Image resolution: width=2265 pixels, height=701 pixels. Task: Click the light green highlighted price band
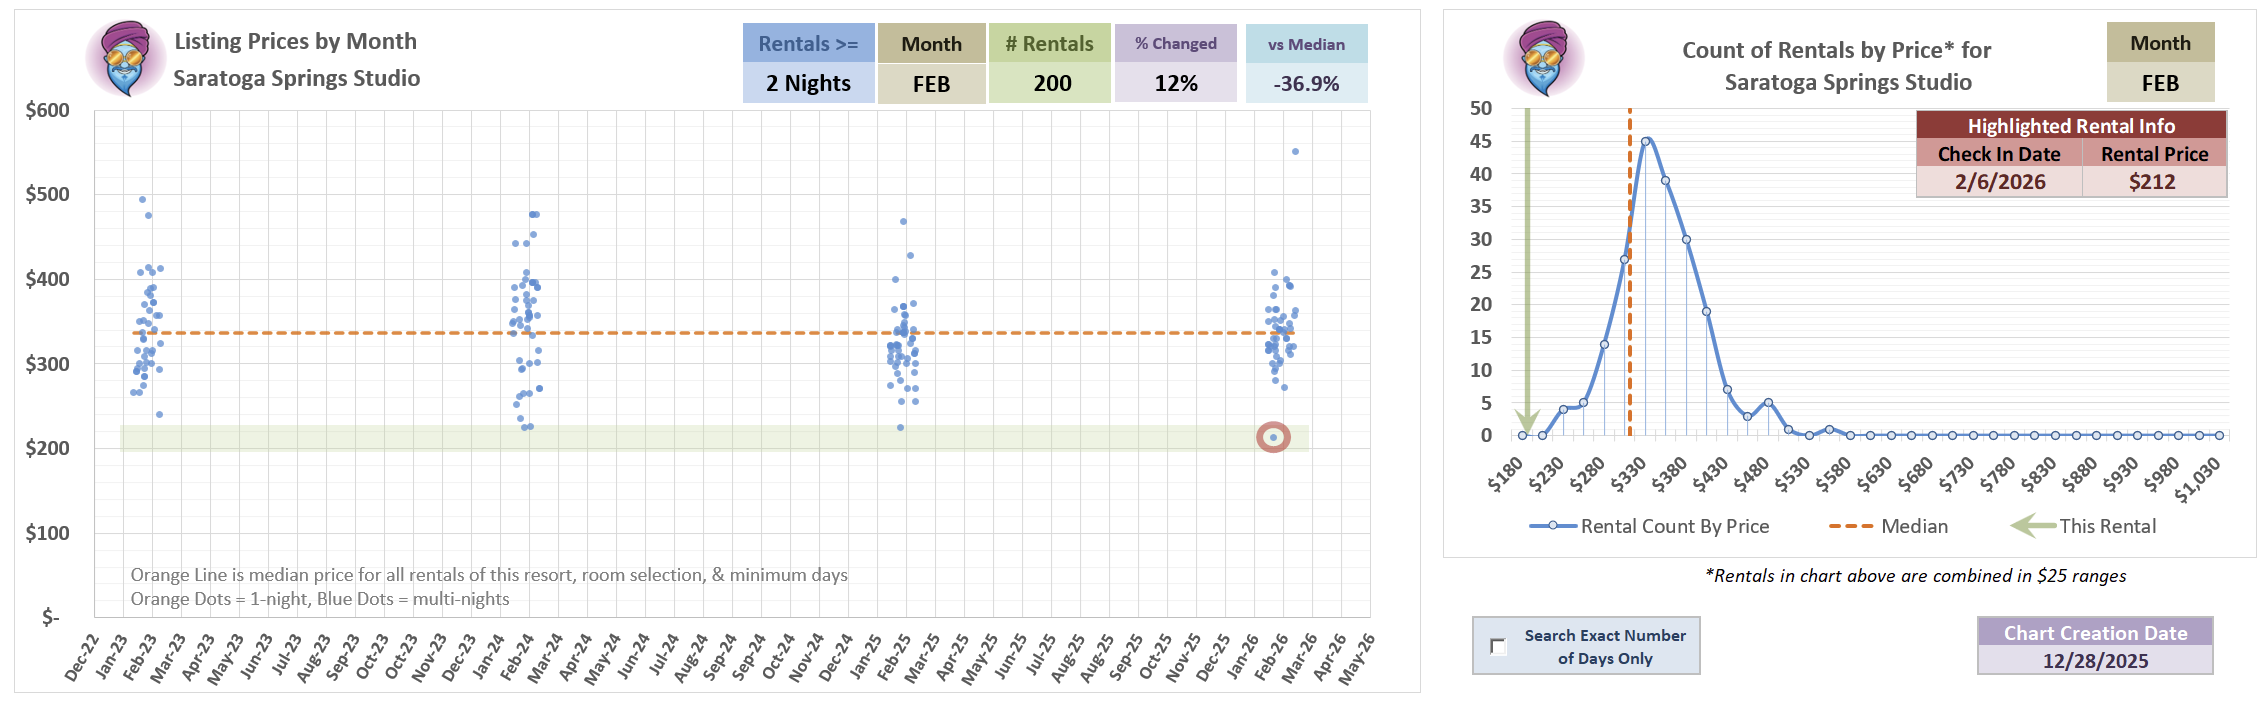point(700,438)
